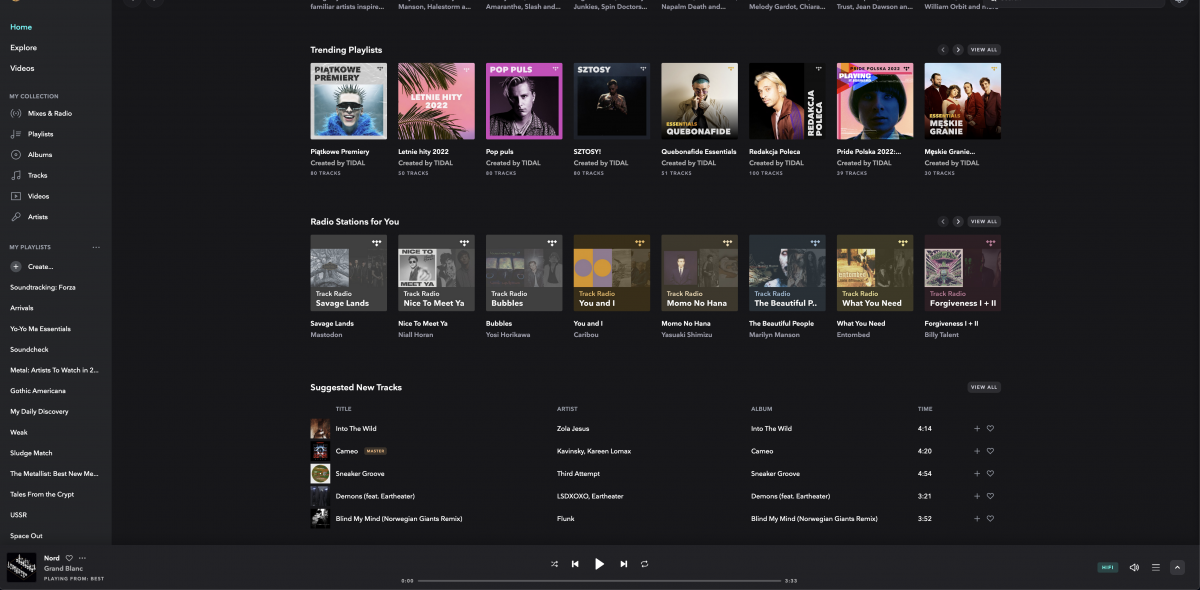Open My Playlists three-dot options

tap(96, 247)
